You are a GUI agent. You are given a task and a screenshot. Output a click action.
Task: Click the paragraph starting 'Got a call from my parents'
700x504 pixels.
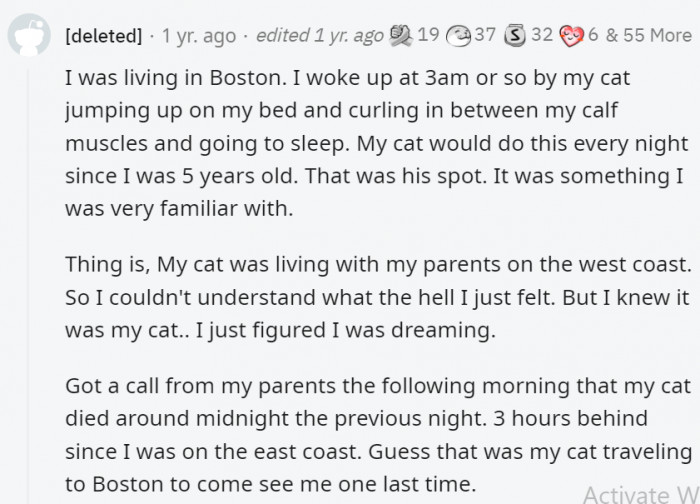[x=379, y=435]
